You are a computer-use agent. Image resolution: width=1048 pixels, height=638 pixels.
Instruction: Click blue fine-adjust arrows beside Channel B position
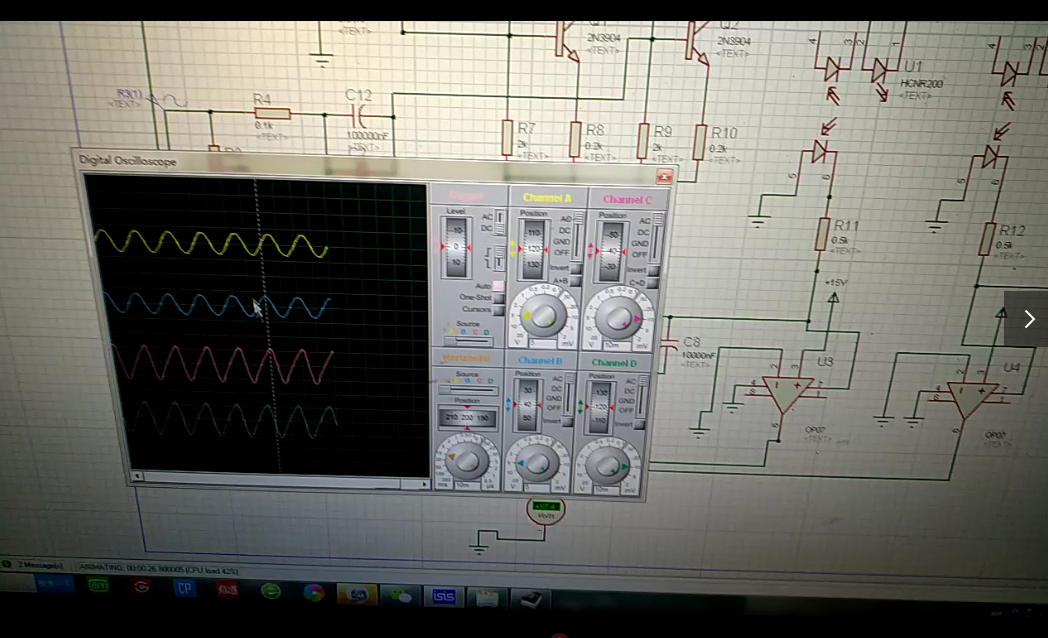pos(509,404)
